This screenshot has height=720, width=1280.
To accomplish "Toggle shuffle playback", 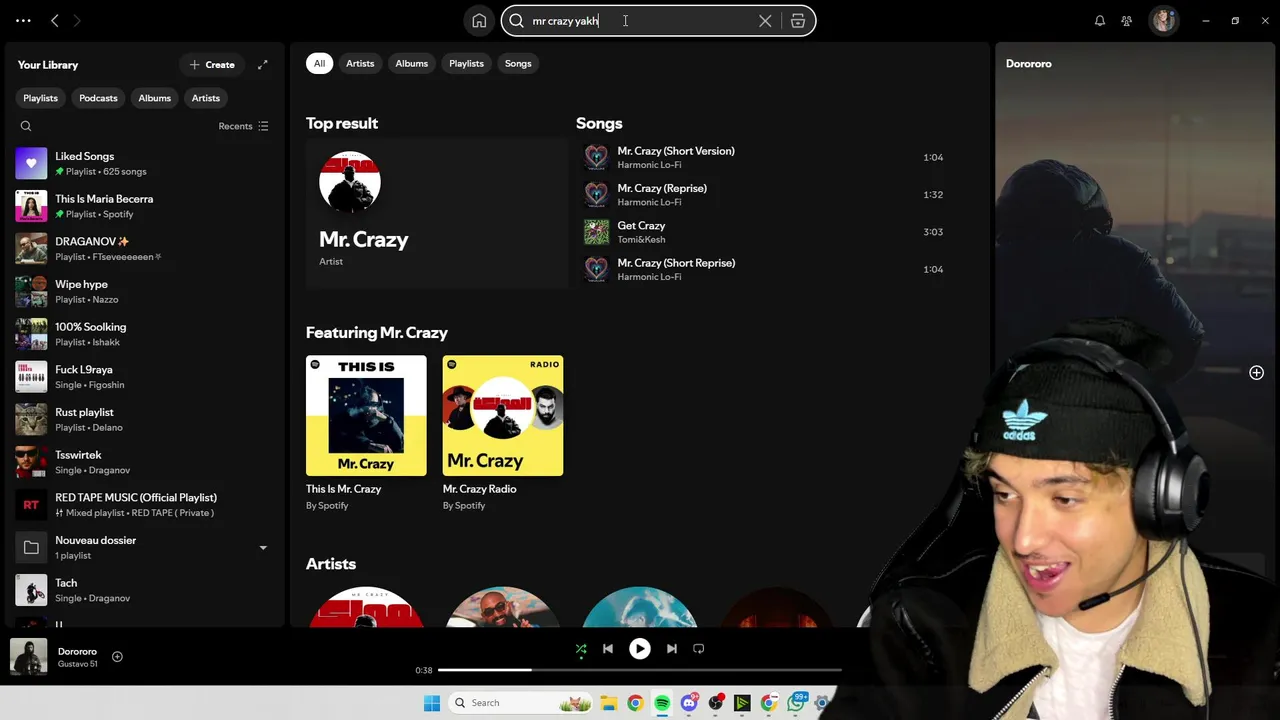I will [x=581, y=649].
